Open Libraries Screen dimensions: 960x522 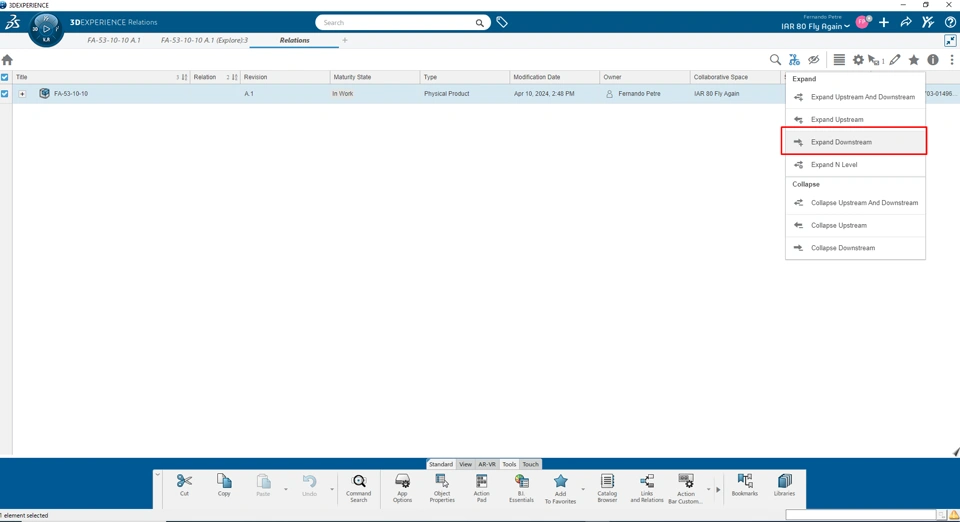point(784,485)
